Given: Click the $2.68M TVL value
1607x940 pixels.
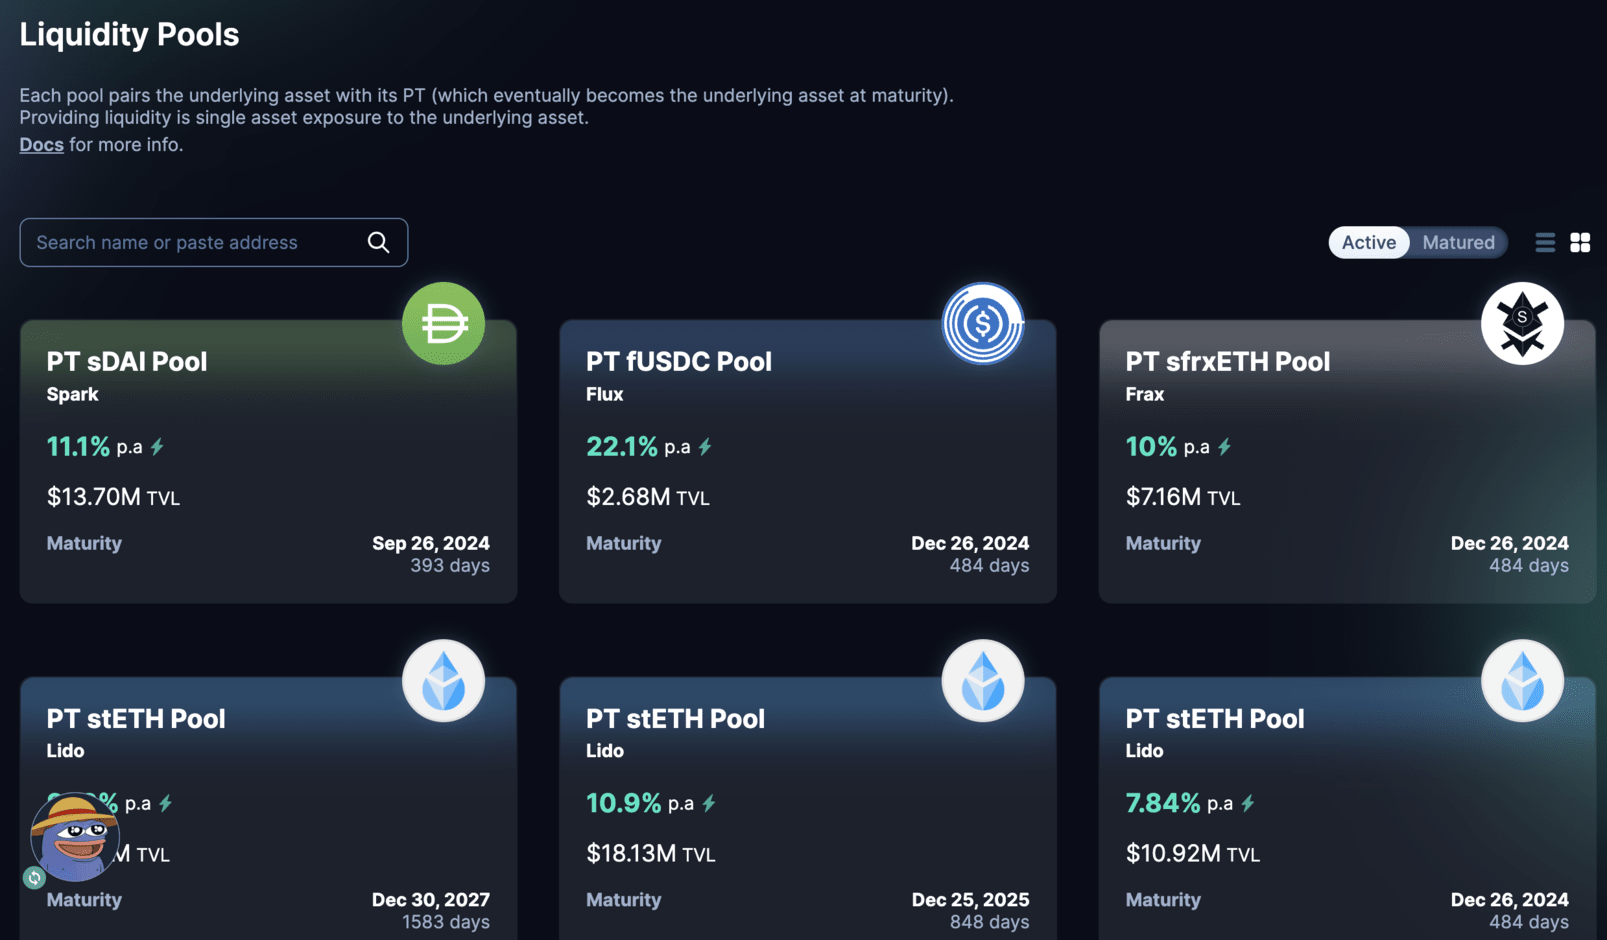Looking at the screenshot, I should [x=647, y=497].
